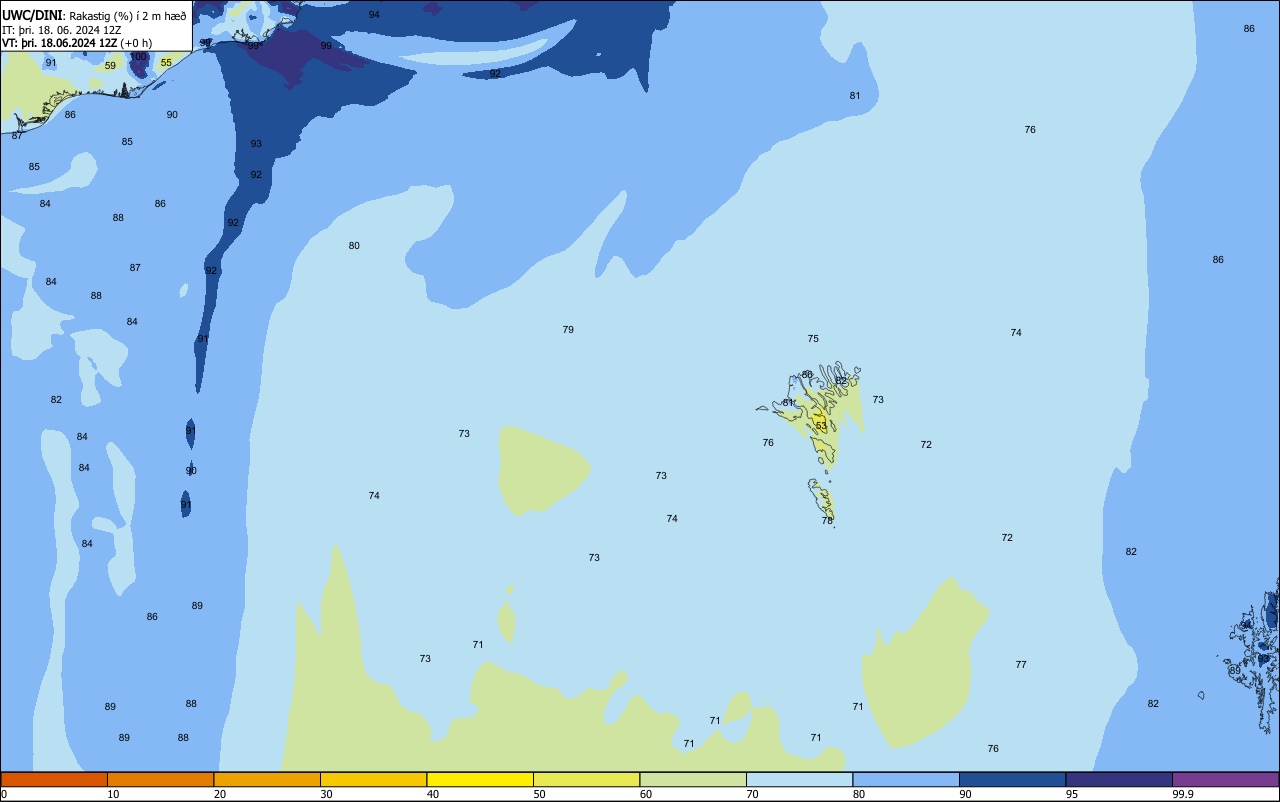The width and height of the screenshot is (1280, 802).
Task: Click the medium blue 80–90 legend swatch
Action: pyautogui.click(x=906, y=779)
